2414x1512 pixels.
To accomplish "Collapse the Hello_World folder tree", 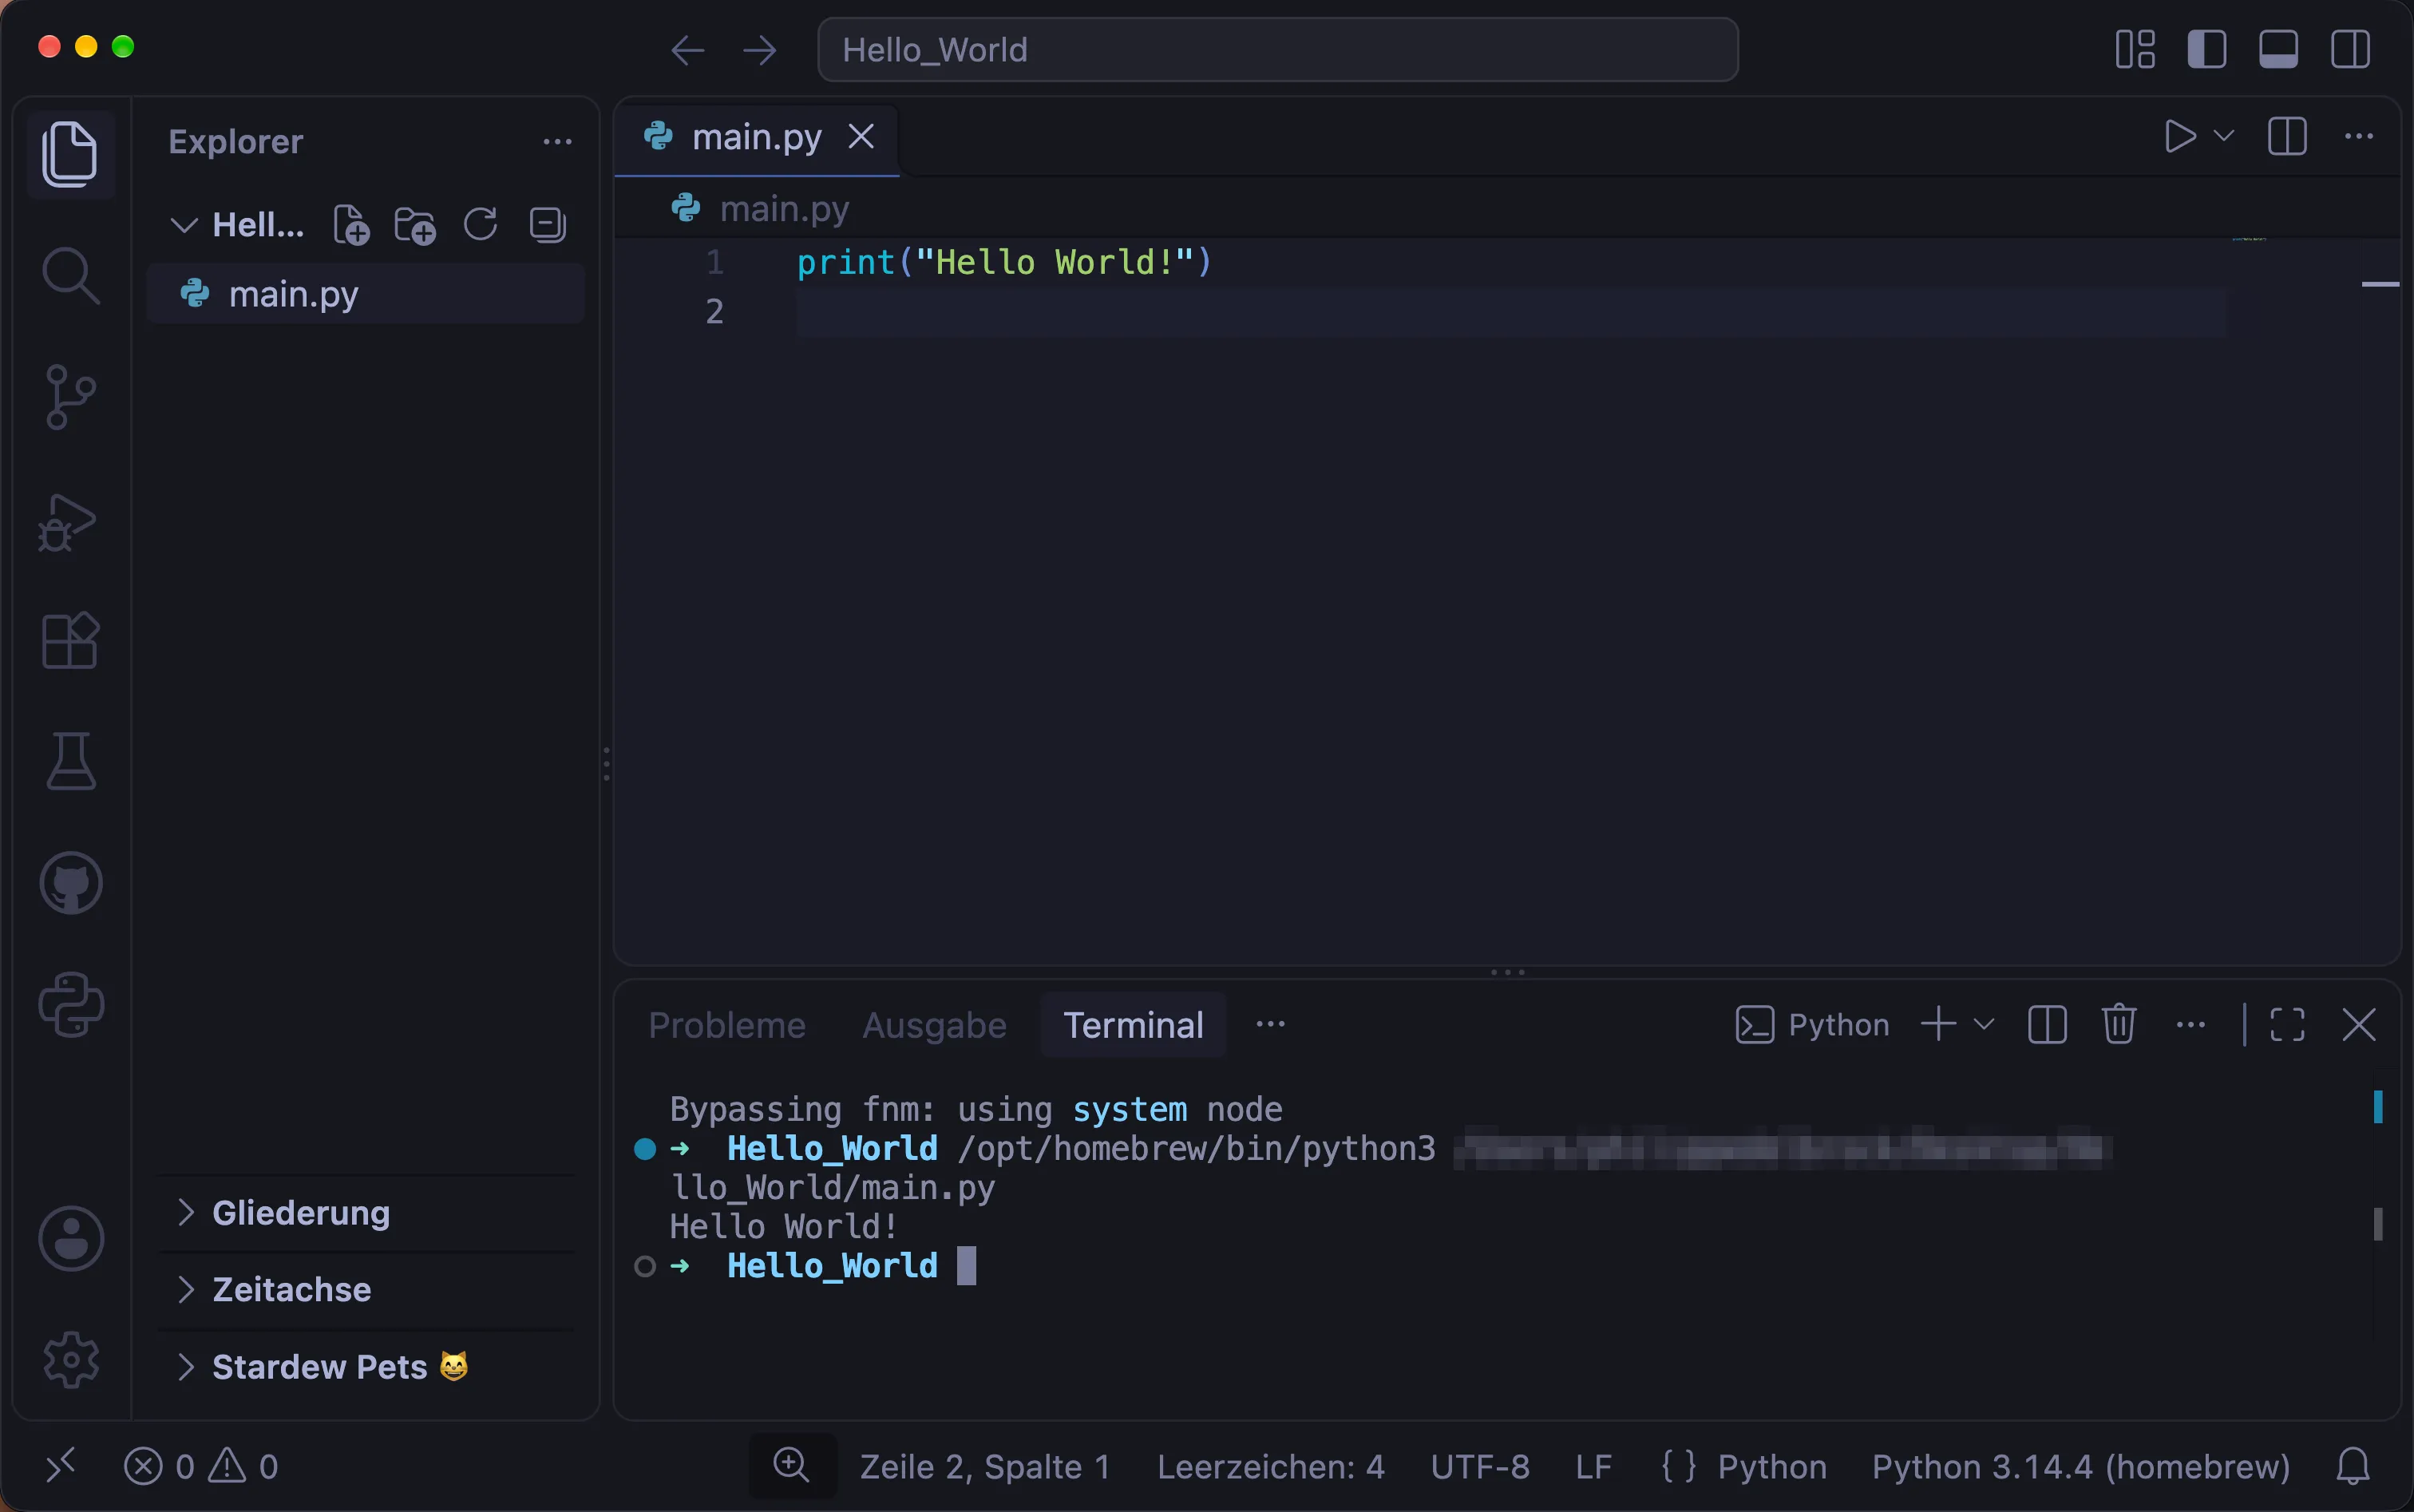I will click(x=184, y=225).
